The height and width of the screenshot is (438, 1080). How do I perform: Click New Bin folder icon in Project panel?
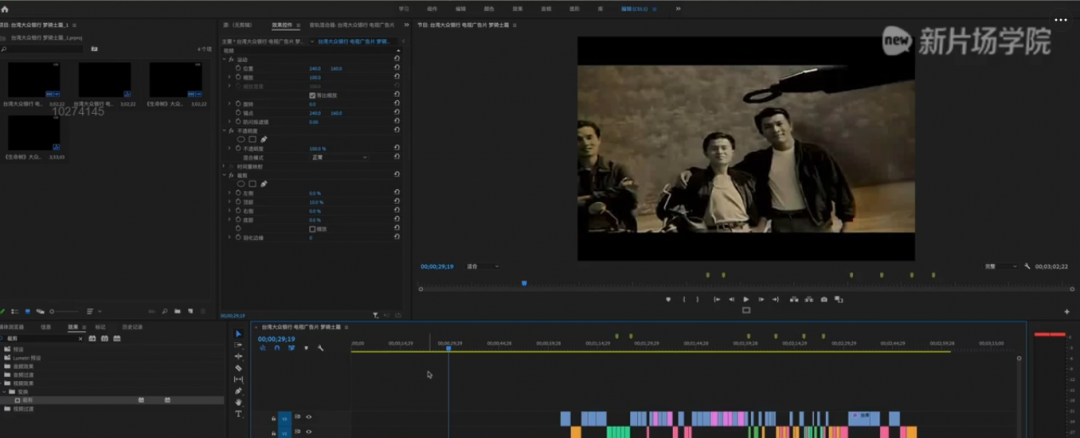click(177, 311)
